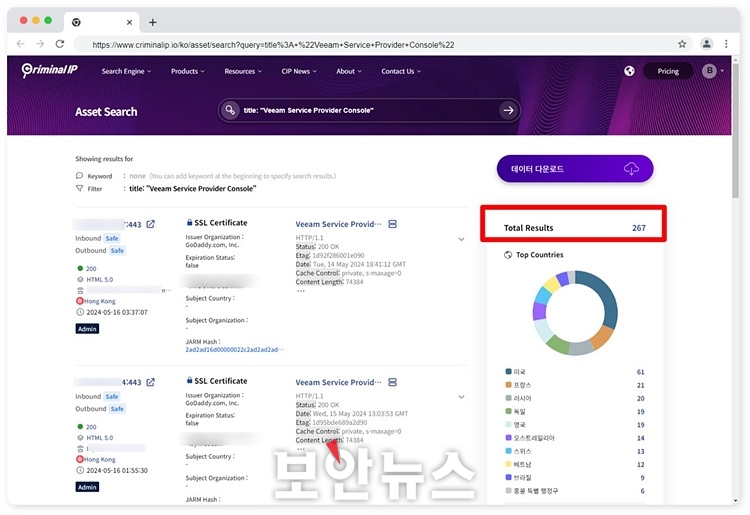Open second Veeam Service Provid… result title
Viewport: 750px width, 515px height.
(338, 382)
